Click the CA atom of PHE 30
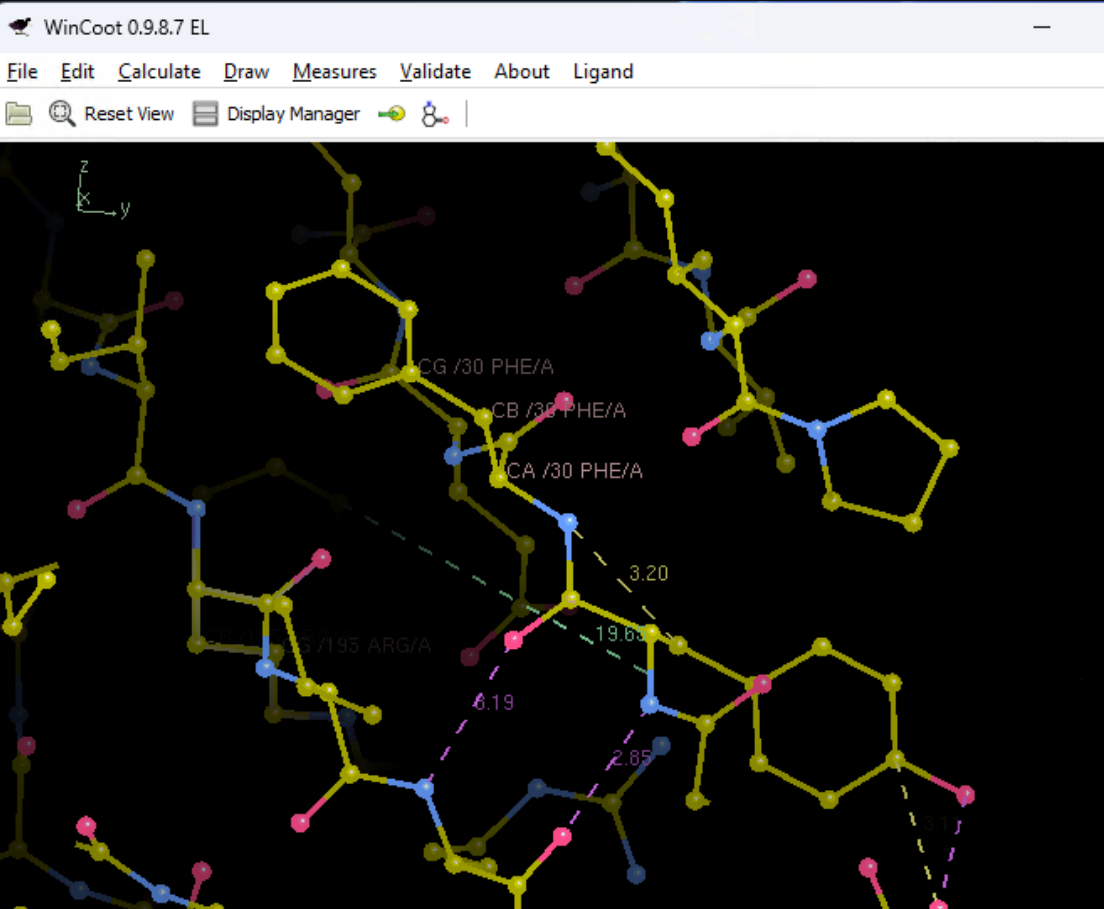This screenshot has width=1104, height=909. click(x=497, y=479)
